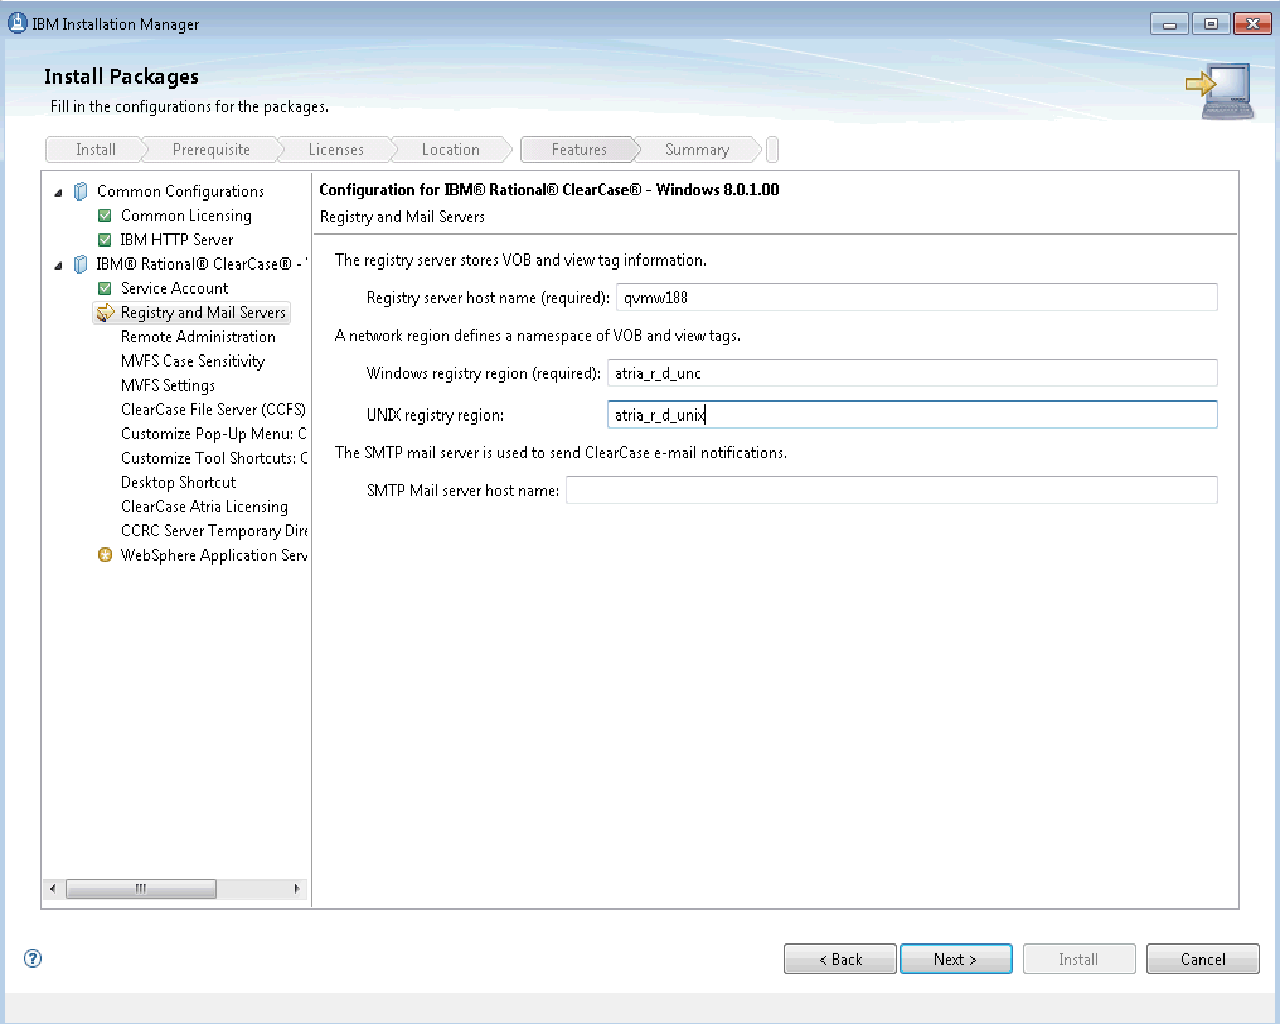Select Customize Tool Shortcuts item
Screen dimensions: 1280x1024
(x=213, y=458)
